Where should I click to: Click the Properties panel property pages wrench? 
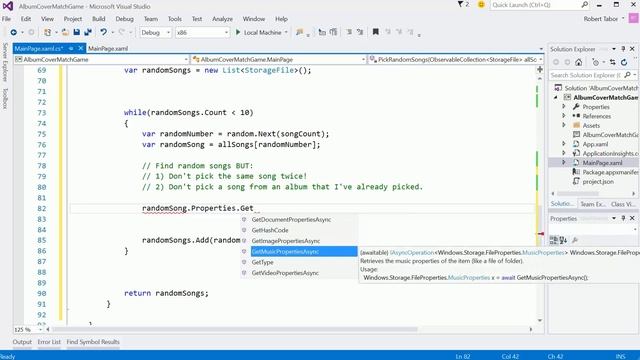[575, 240]
